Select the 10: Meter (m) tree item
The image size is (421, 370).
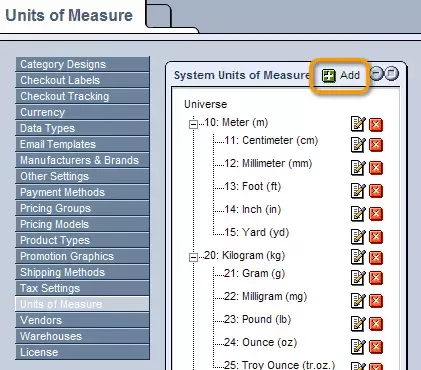[236, 123]
